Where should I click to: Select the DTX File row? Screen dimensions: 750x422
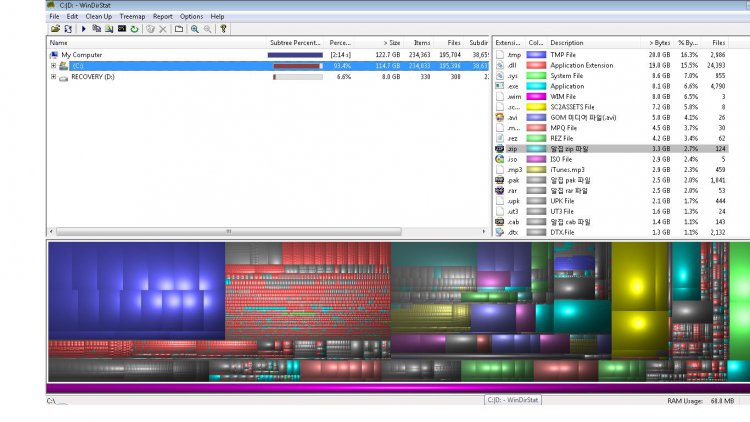(611, 232)
